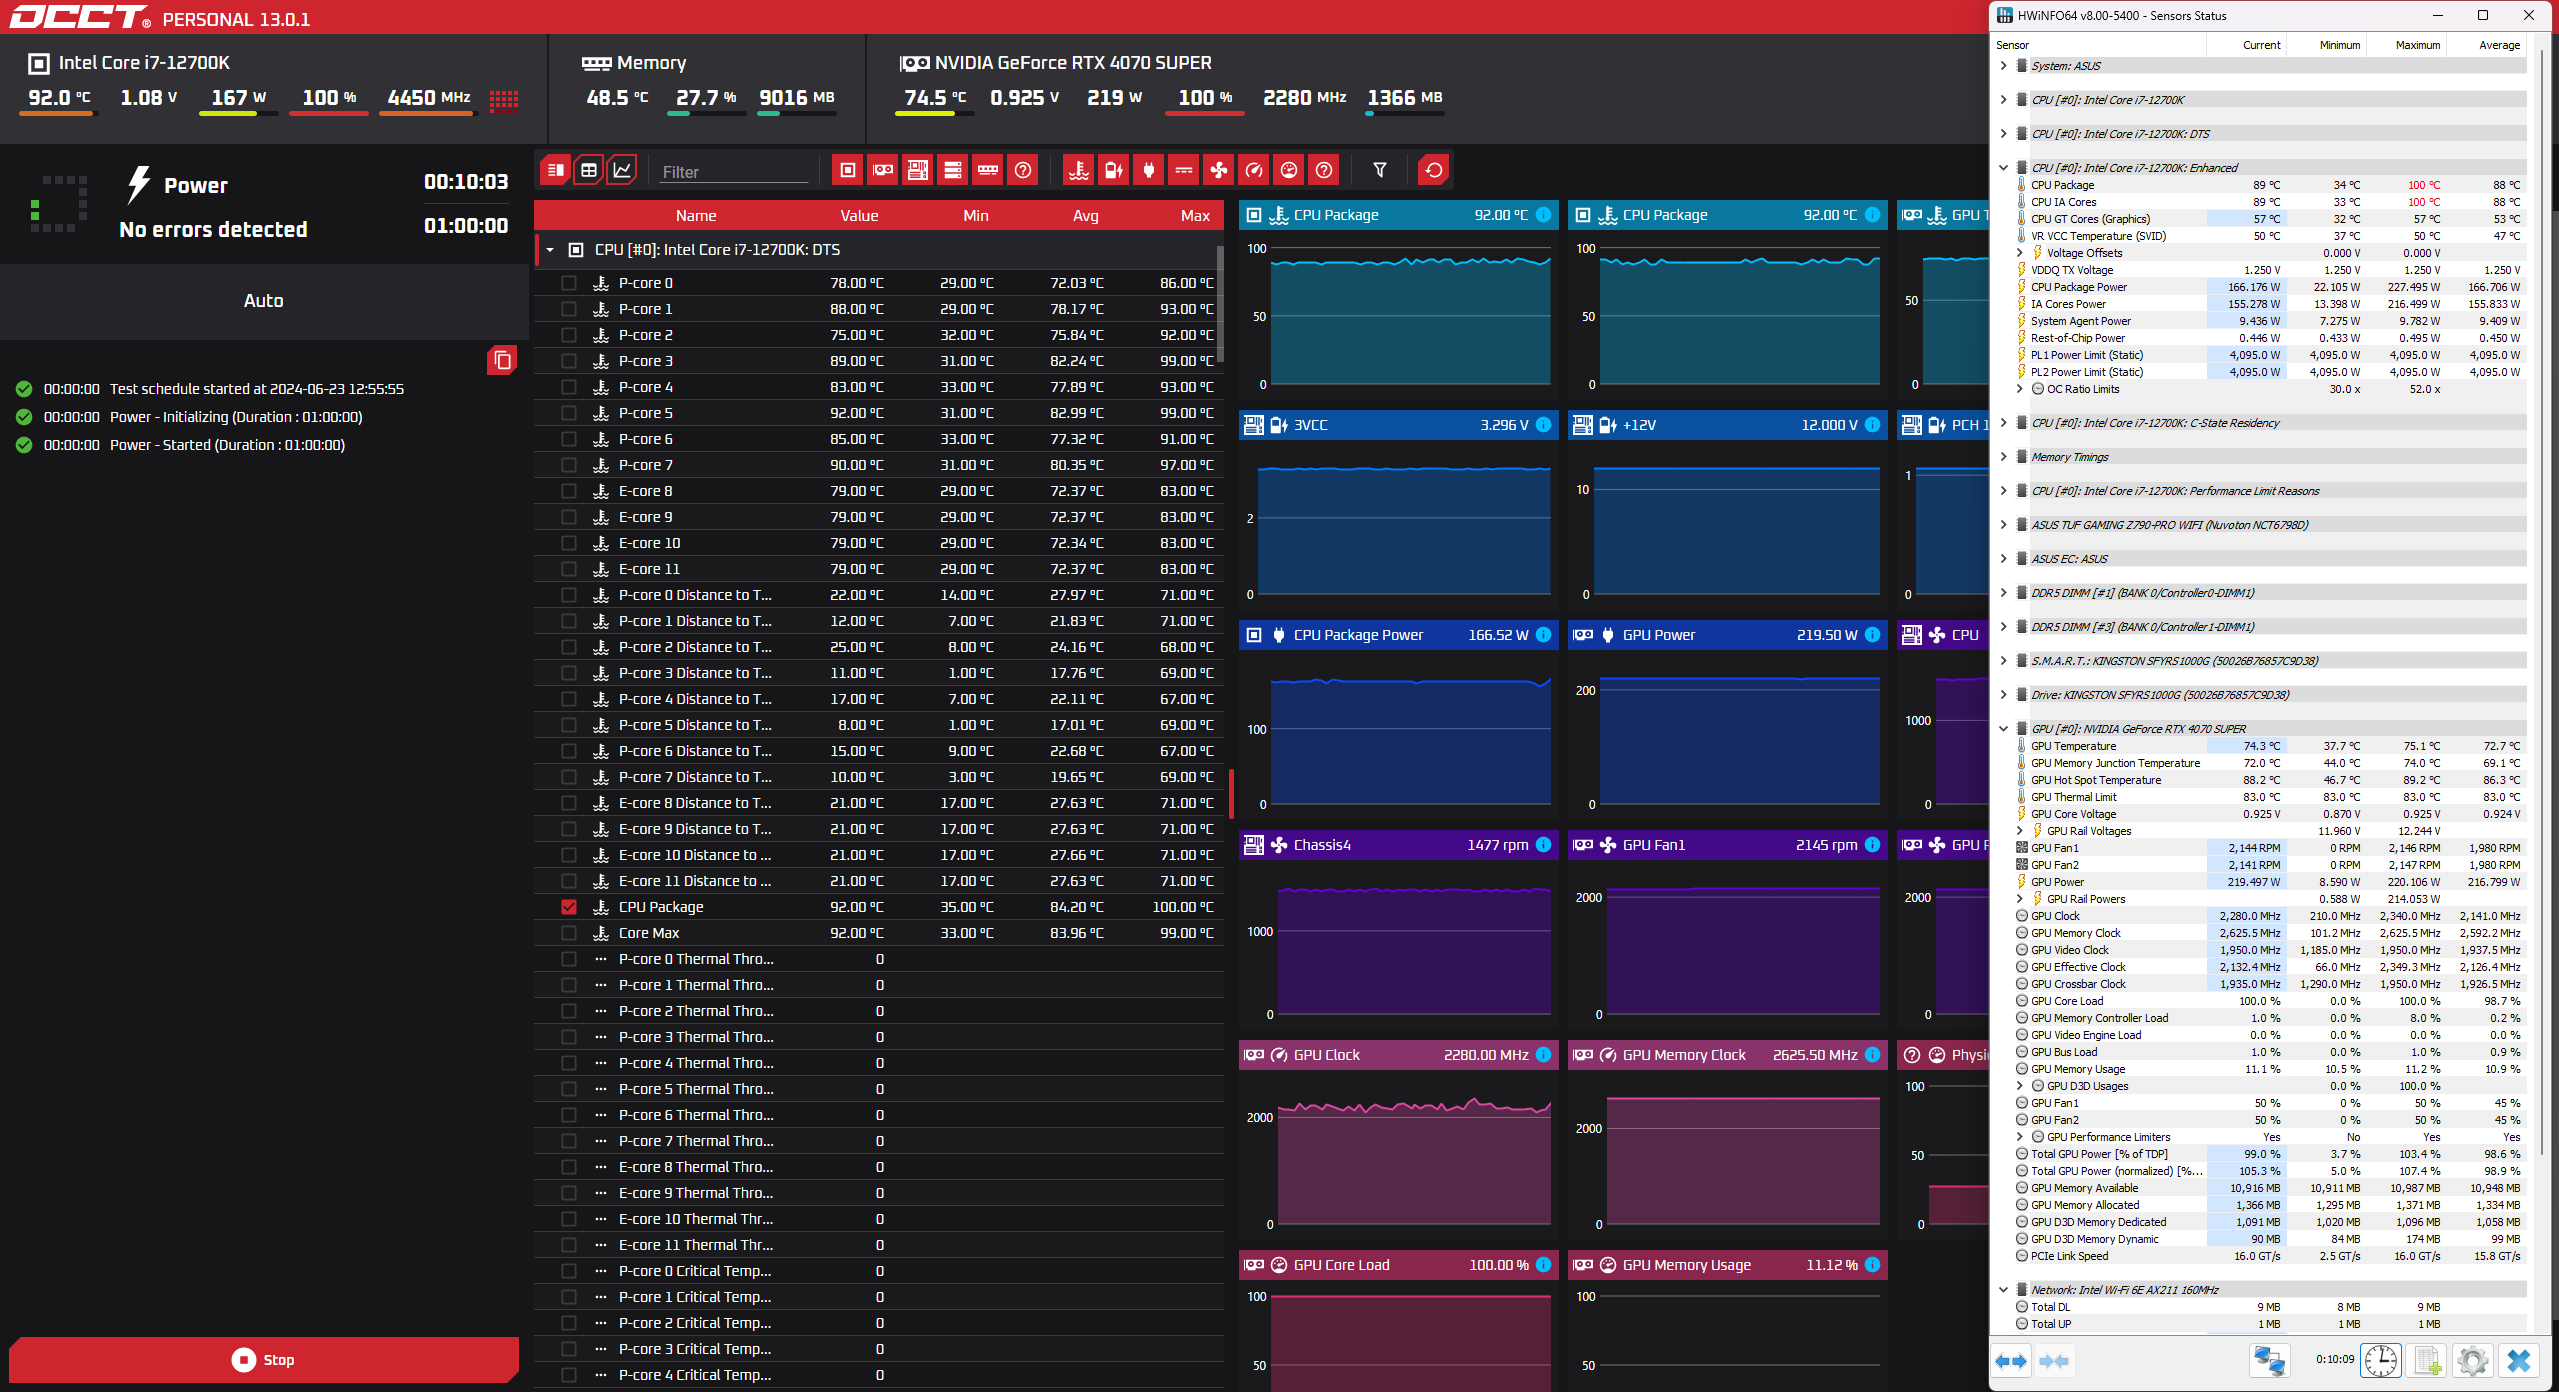Check P-core 0 Thermal Throttling checkbox
Viewport: 2559px width, 1392px height.
[x=569, y=959]
